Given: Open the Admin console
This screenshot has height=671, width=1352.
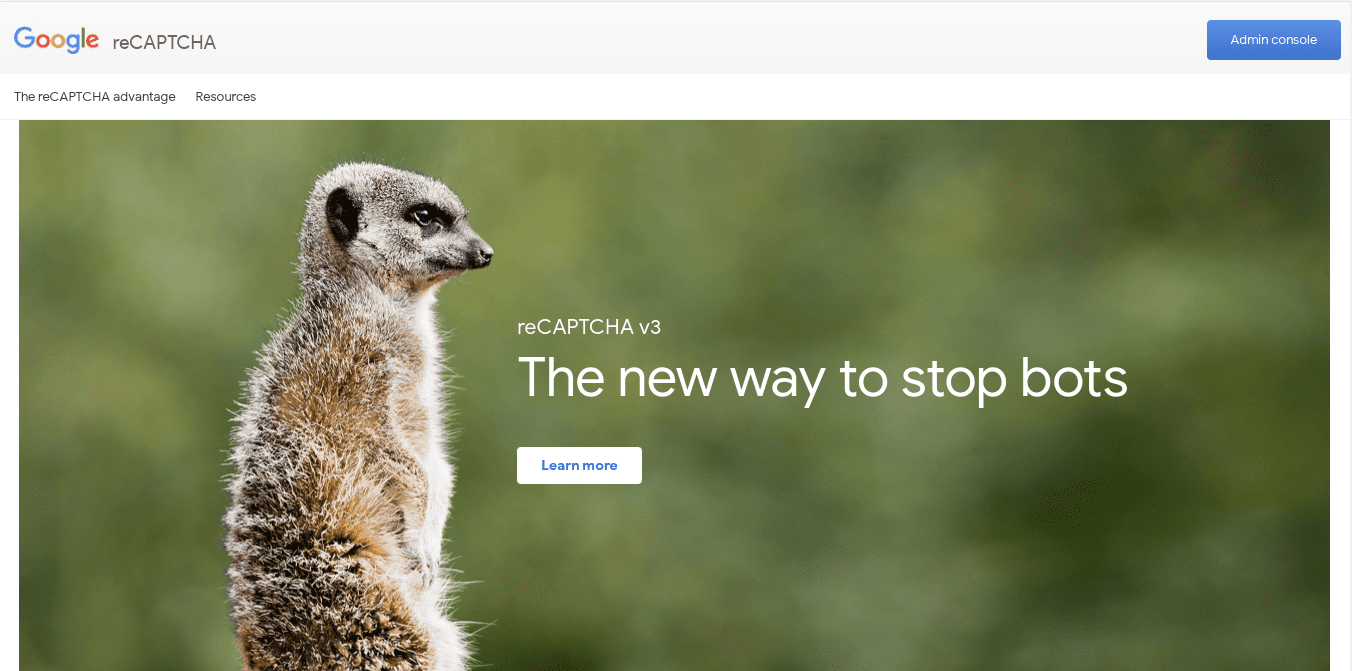Looking at the screenshot, I should pos(1273,40).
